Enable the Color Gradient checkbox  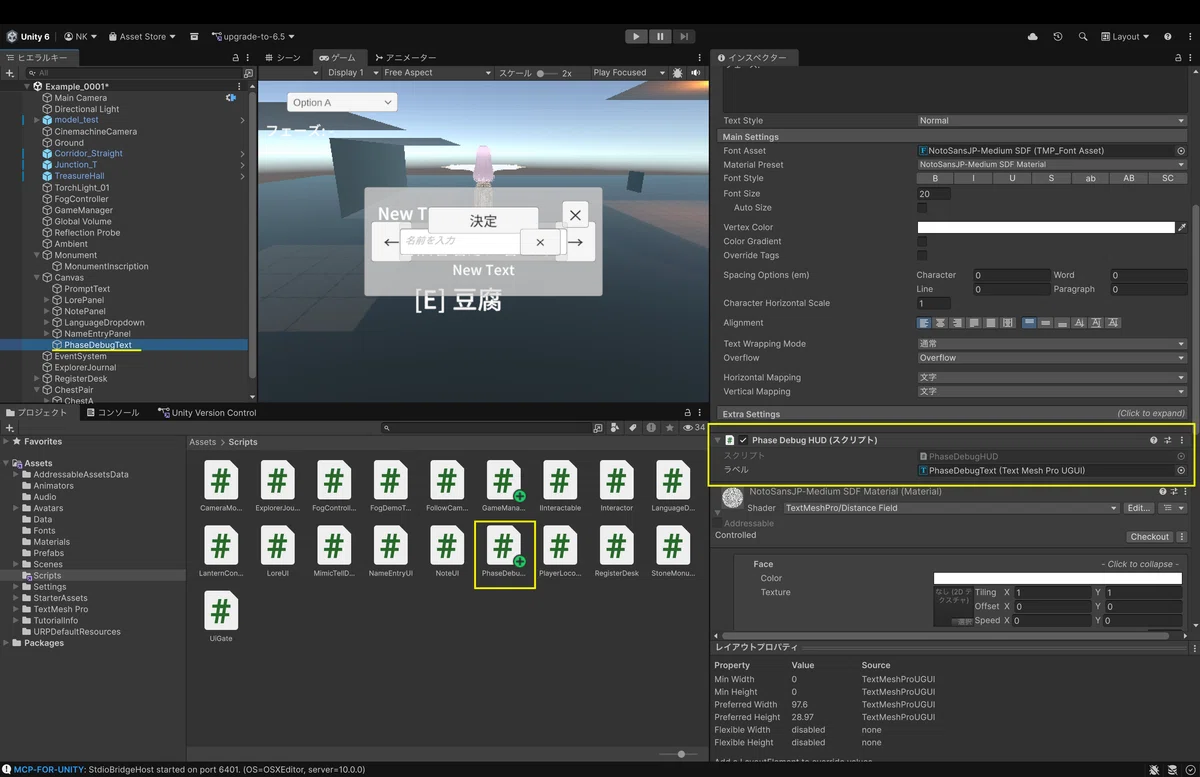pos(922,242)
